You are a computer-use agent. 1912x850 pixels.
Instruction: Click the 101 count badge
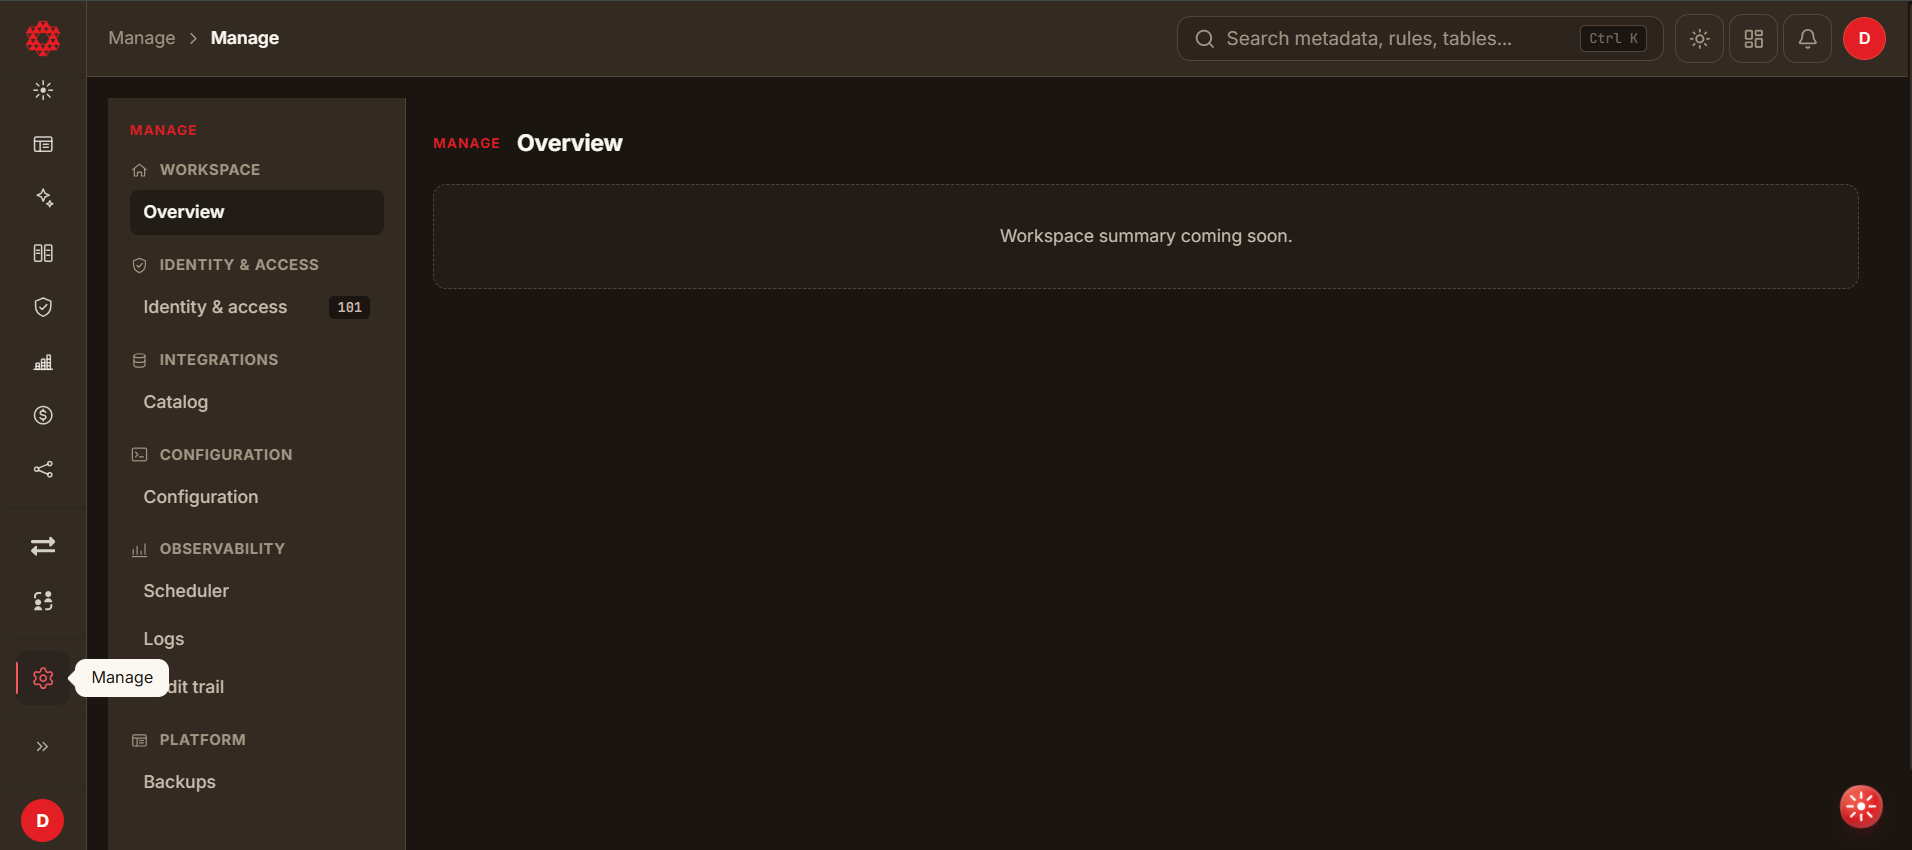pos(349,307)
